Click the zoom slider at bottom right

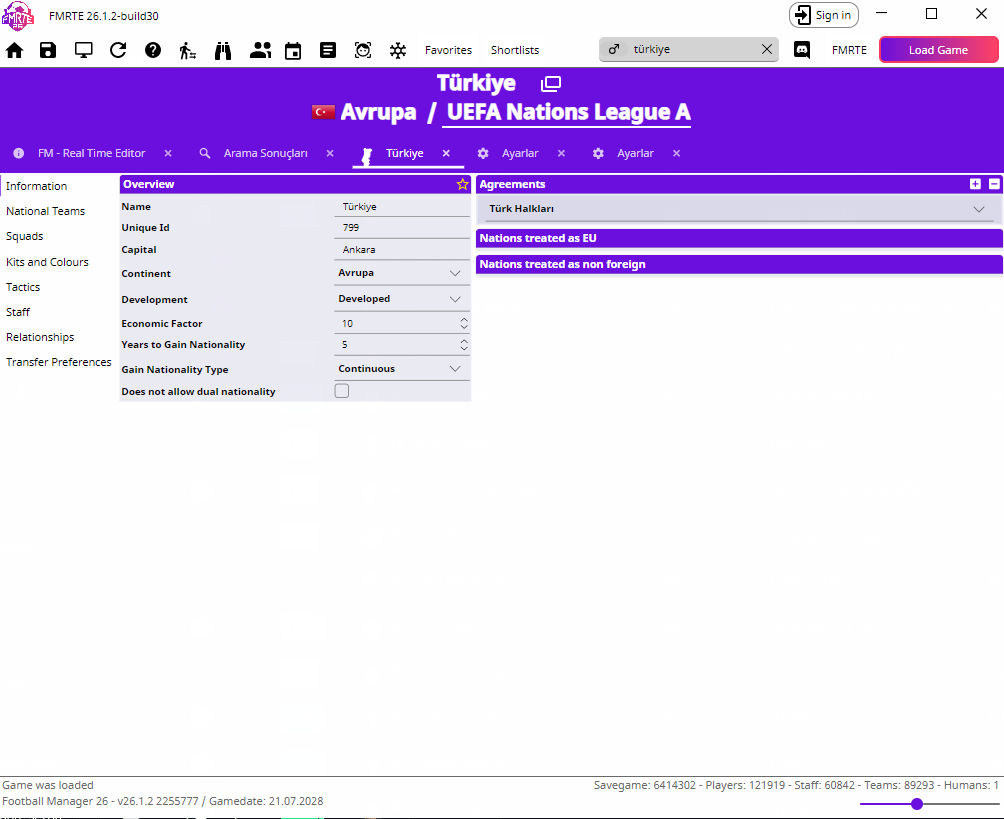pos(917,804)
